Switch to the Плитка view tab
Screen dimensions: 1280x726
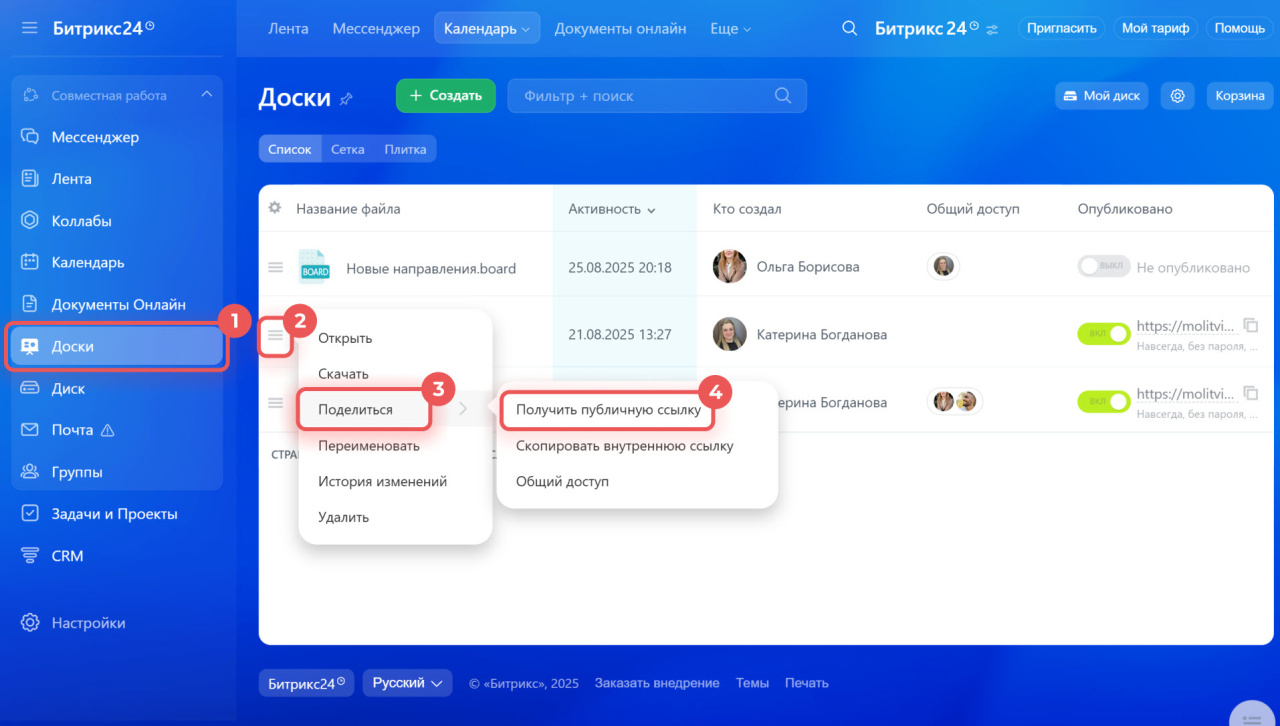405,149
